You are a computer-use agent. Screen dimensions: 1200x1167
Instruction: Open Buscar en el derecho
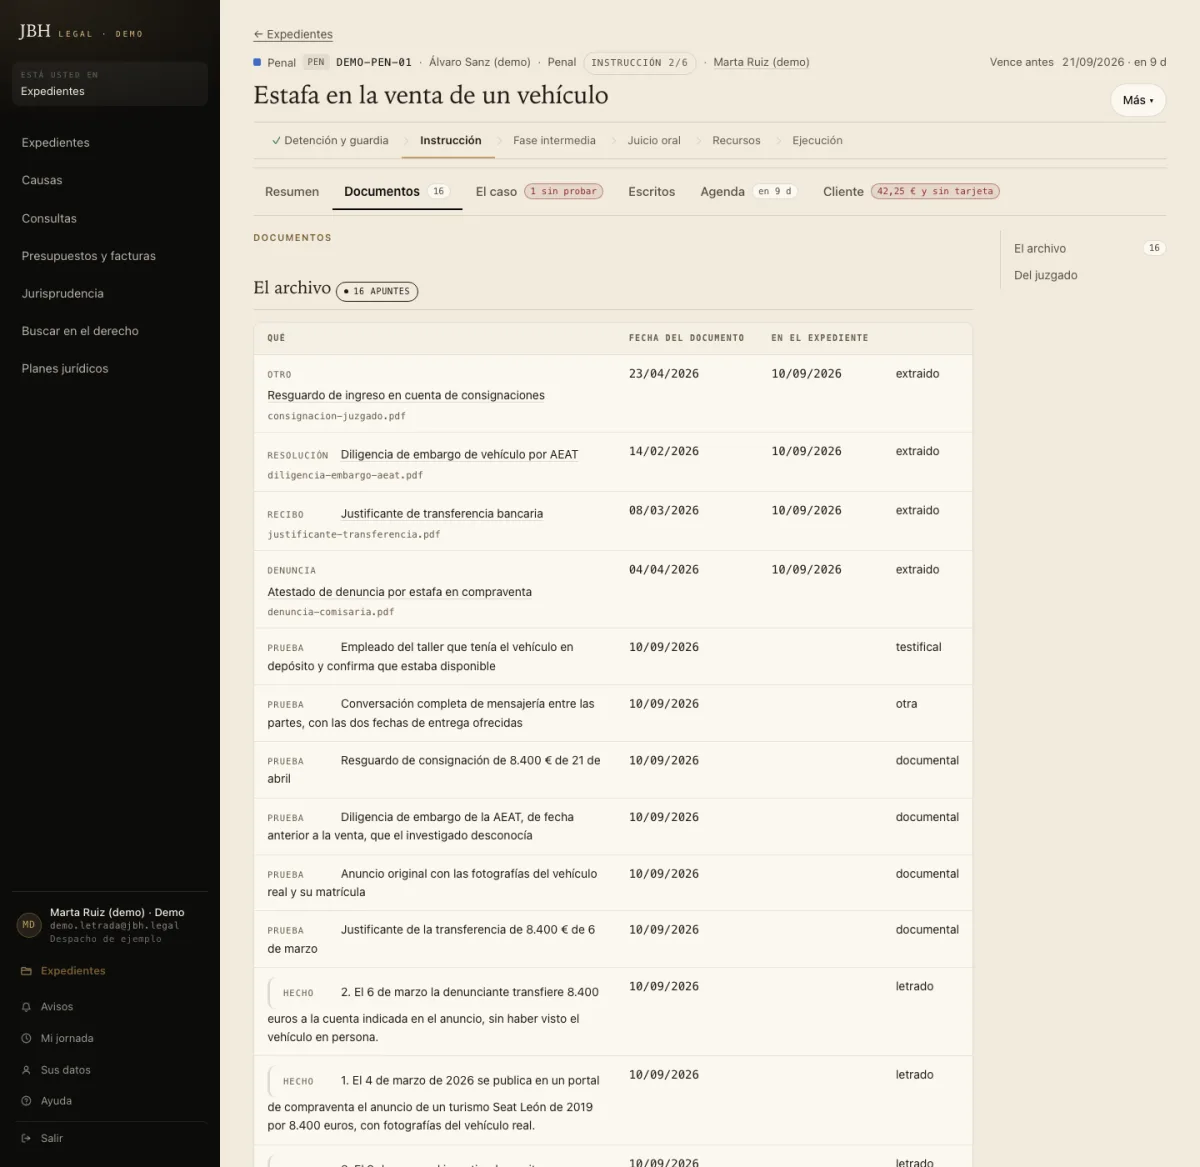[x=80, y=331]
